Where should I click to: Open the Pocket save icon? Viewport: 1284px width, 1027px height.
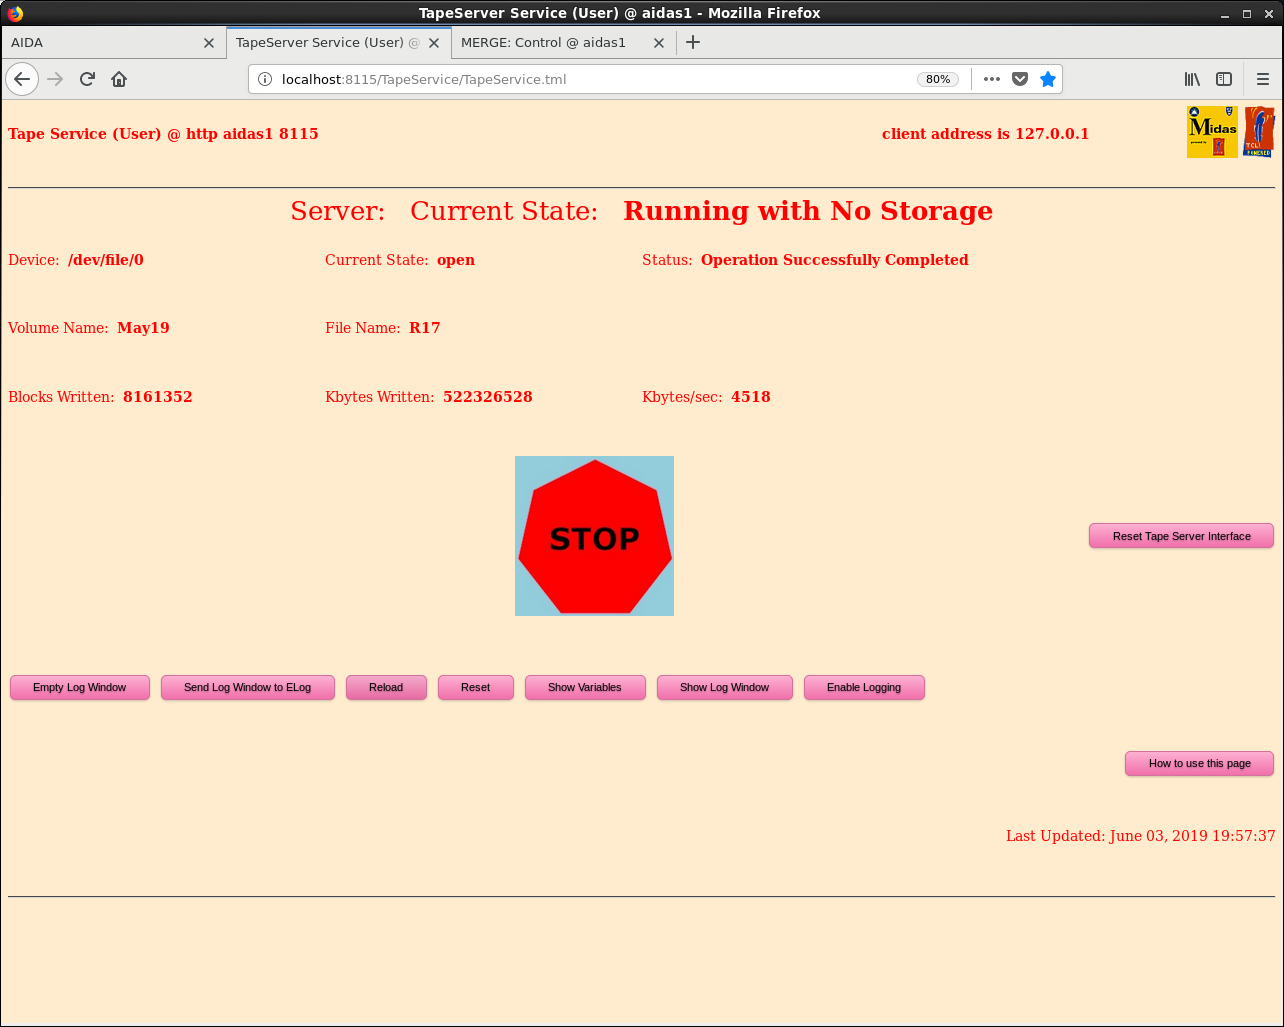[x=1020, y=79]
